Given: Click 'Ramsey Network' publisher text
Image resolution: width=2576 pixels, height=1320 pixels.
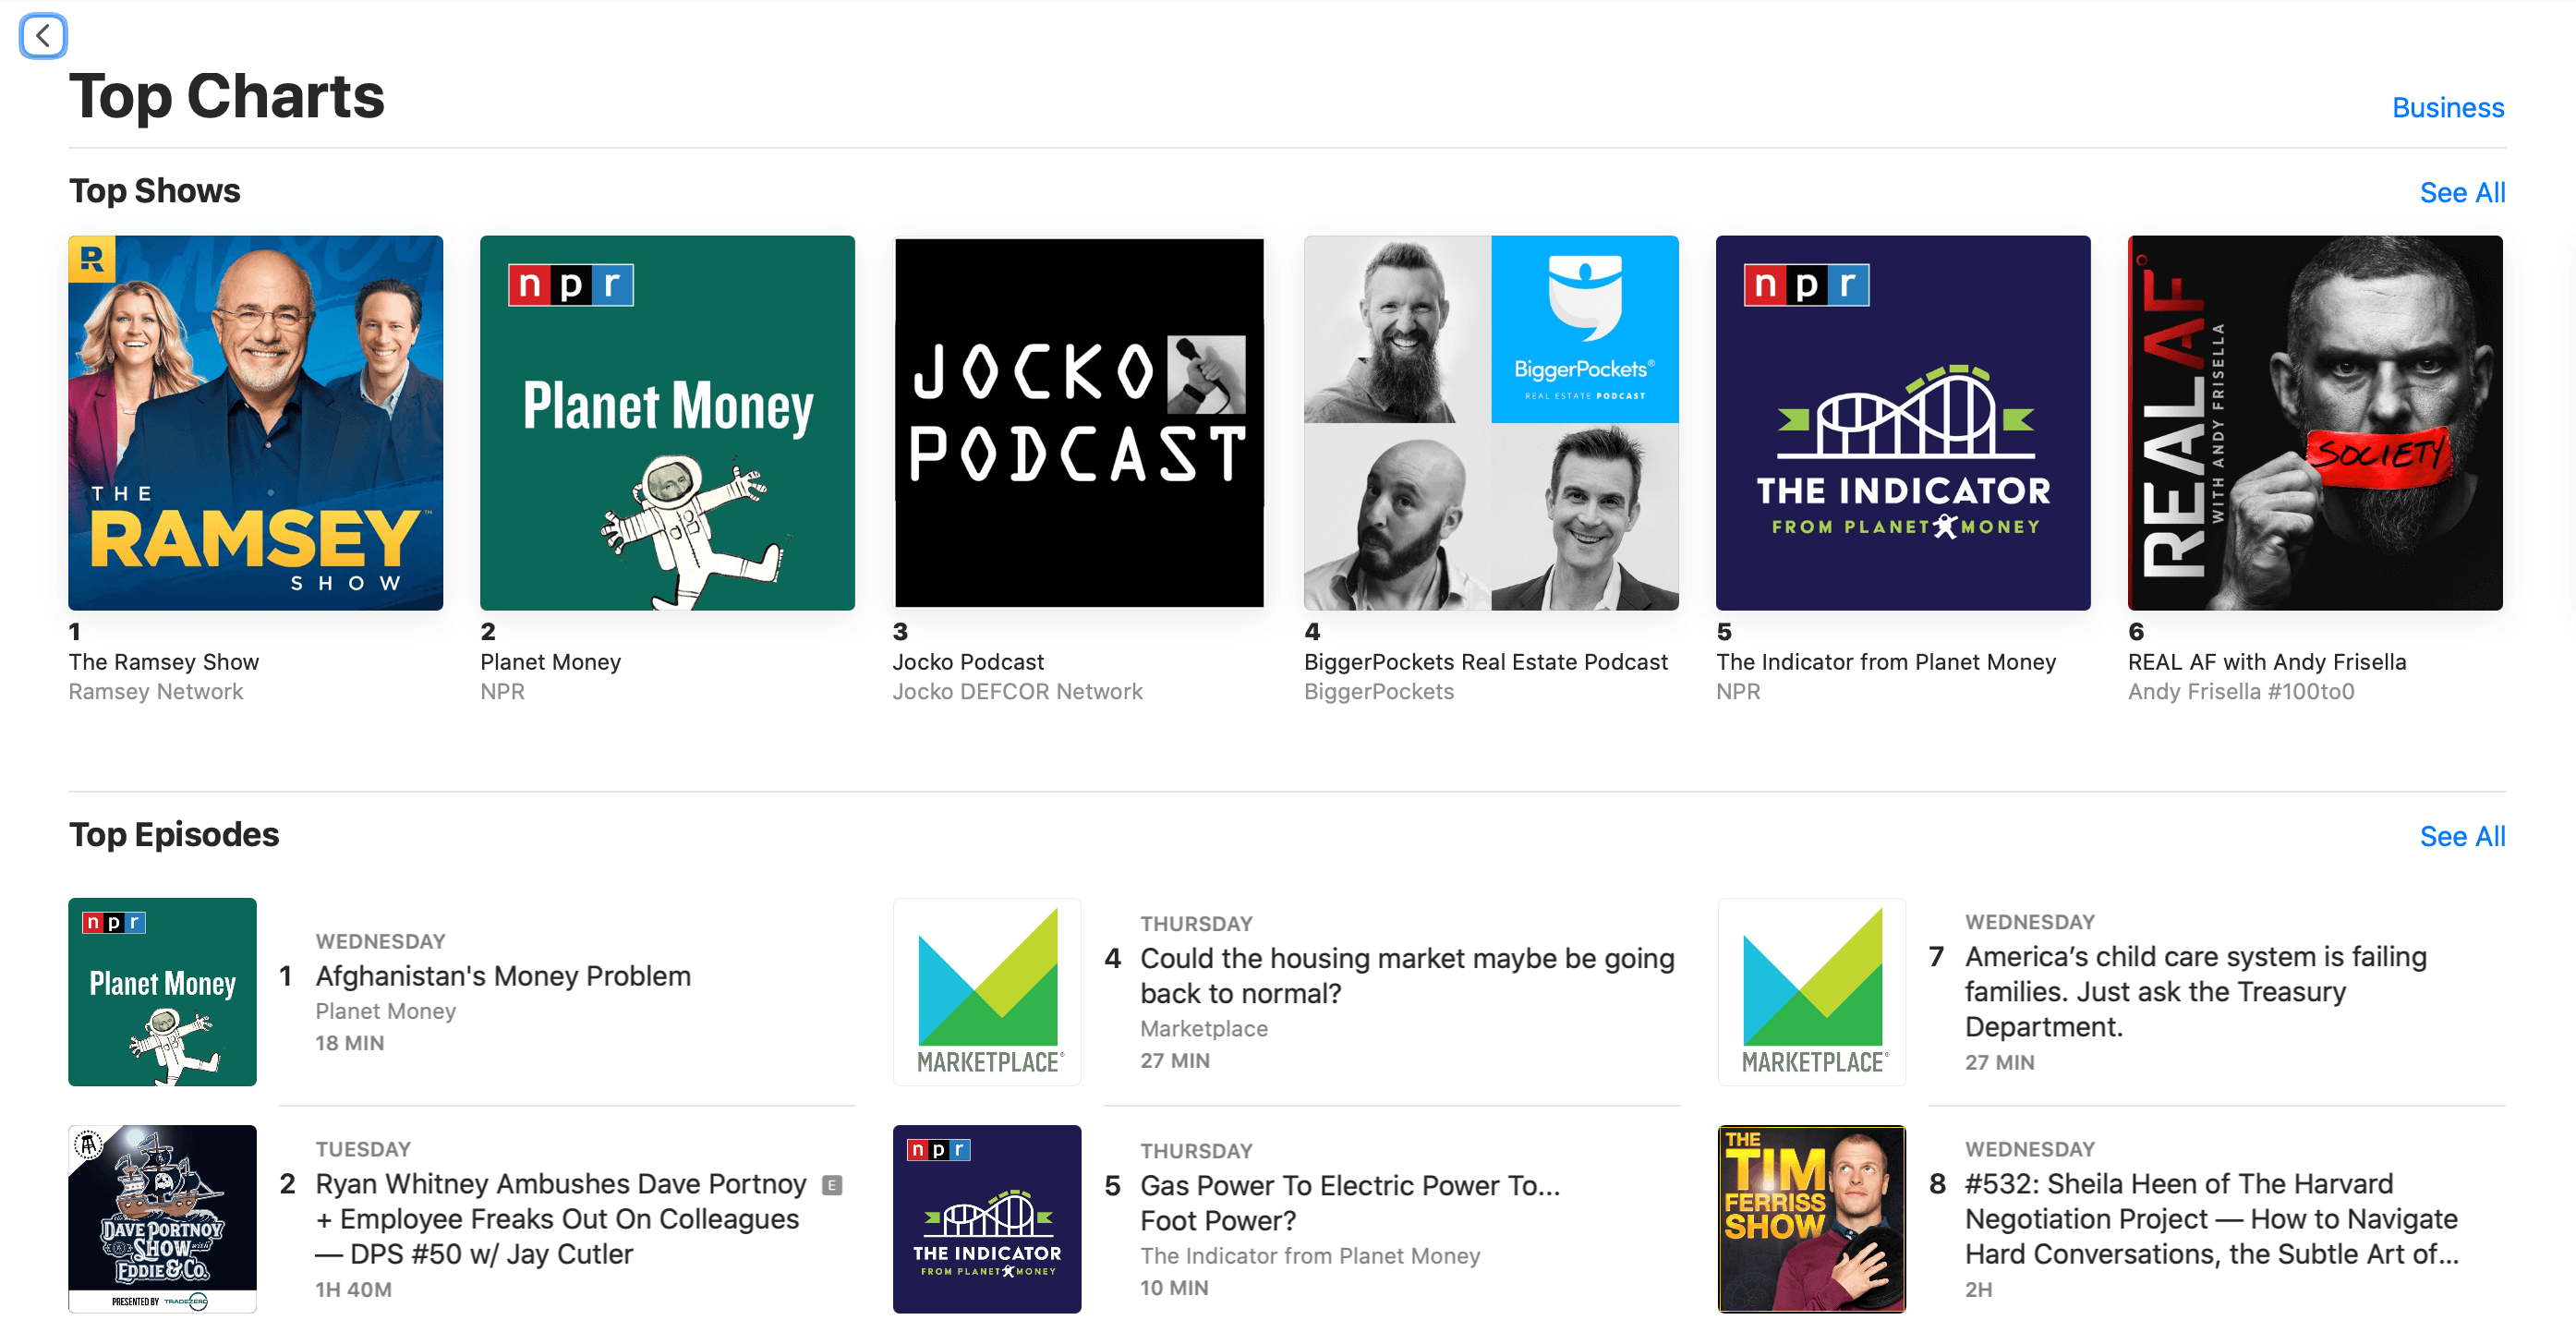Looking at the screenshot, I should pos(156,691).
